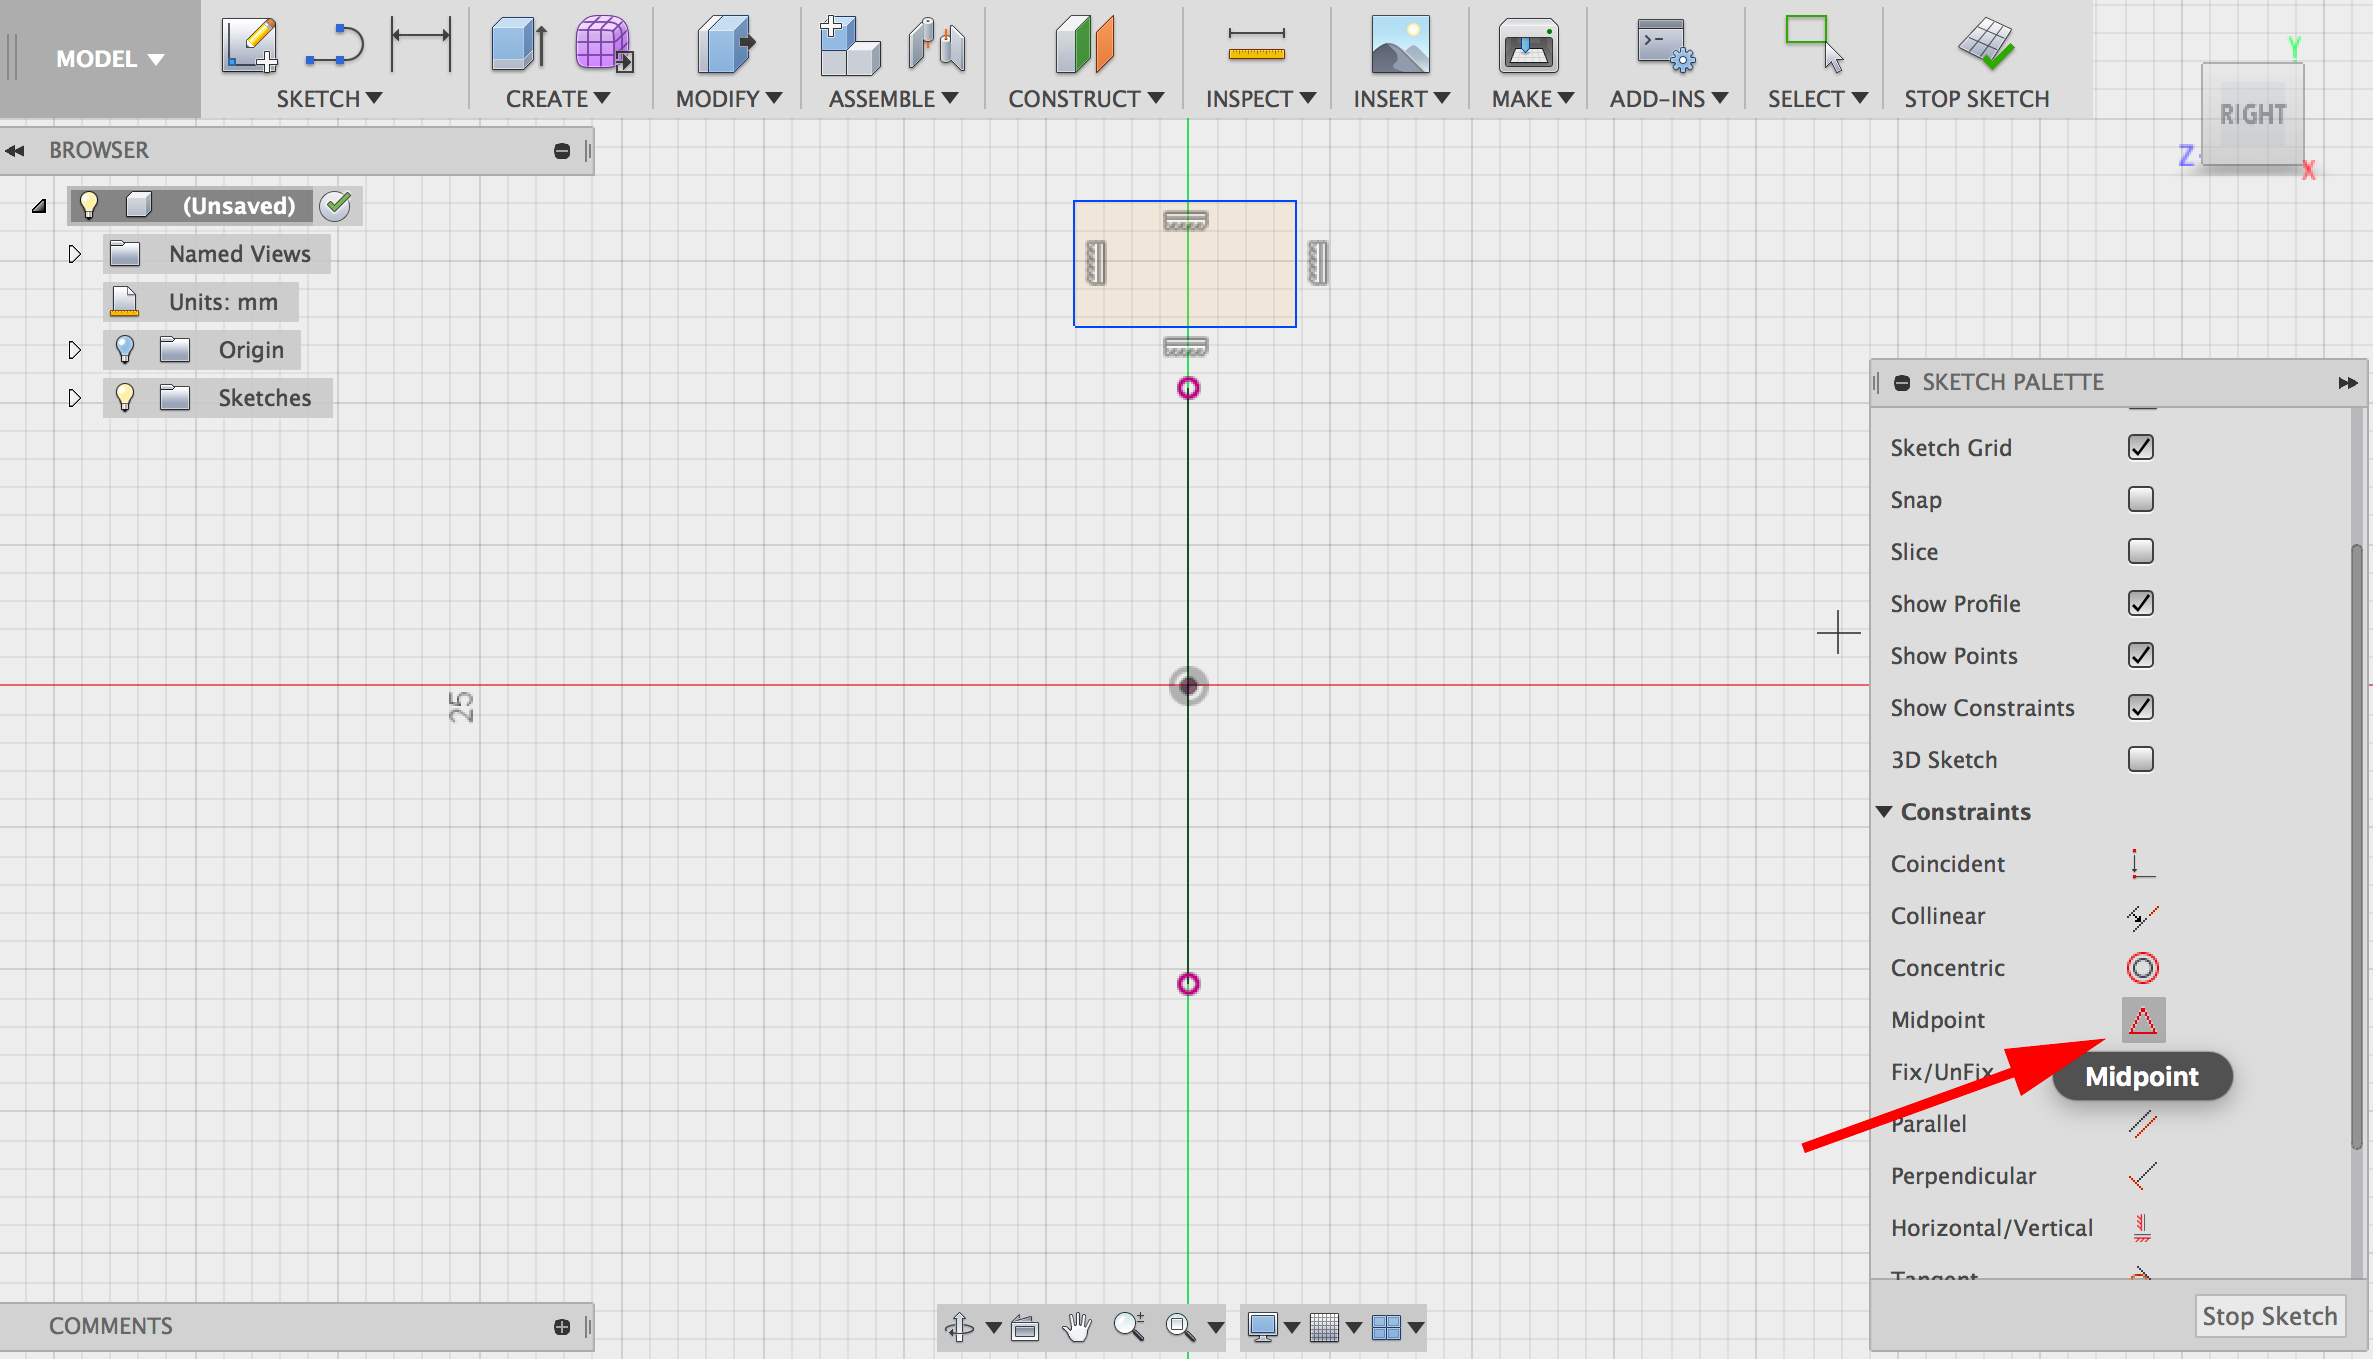Open the Grid and Snaps dropdown arrow

coord(1354,1328)
